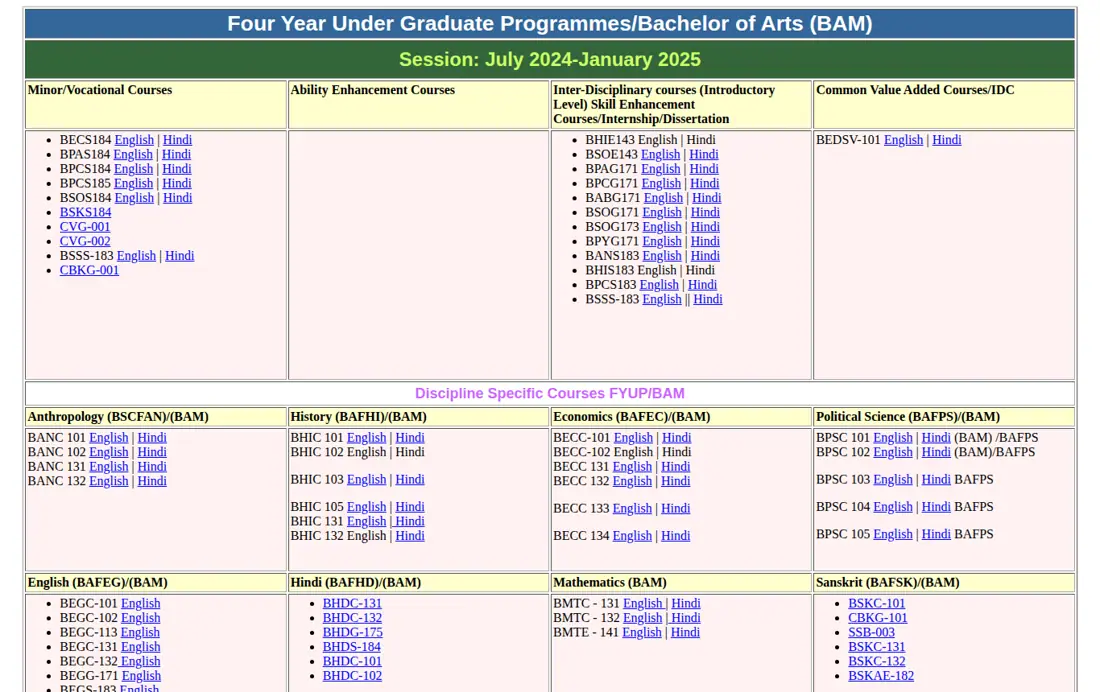Open BEGC-131 English link

coord(140,647)
